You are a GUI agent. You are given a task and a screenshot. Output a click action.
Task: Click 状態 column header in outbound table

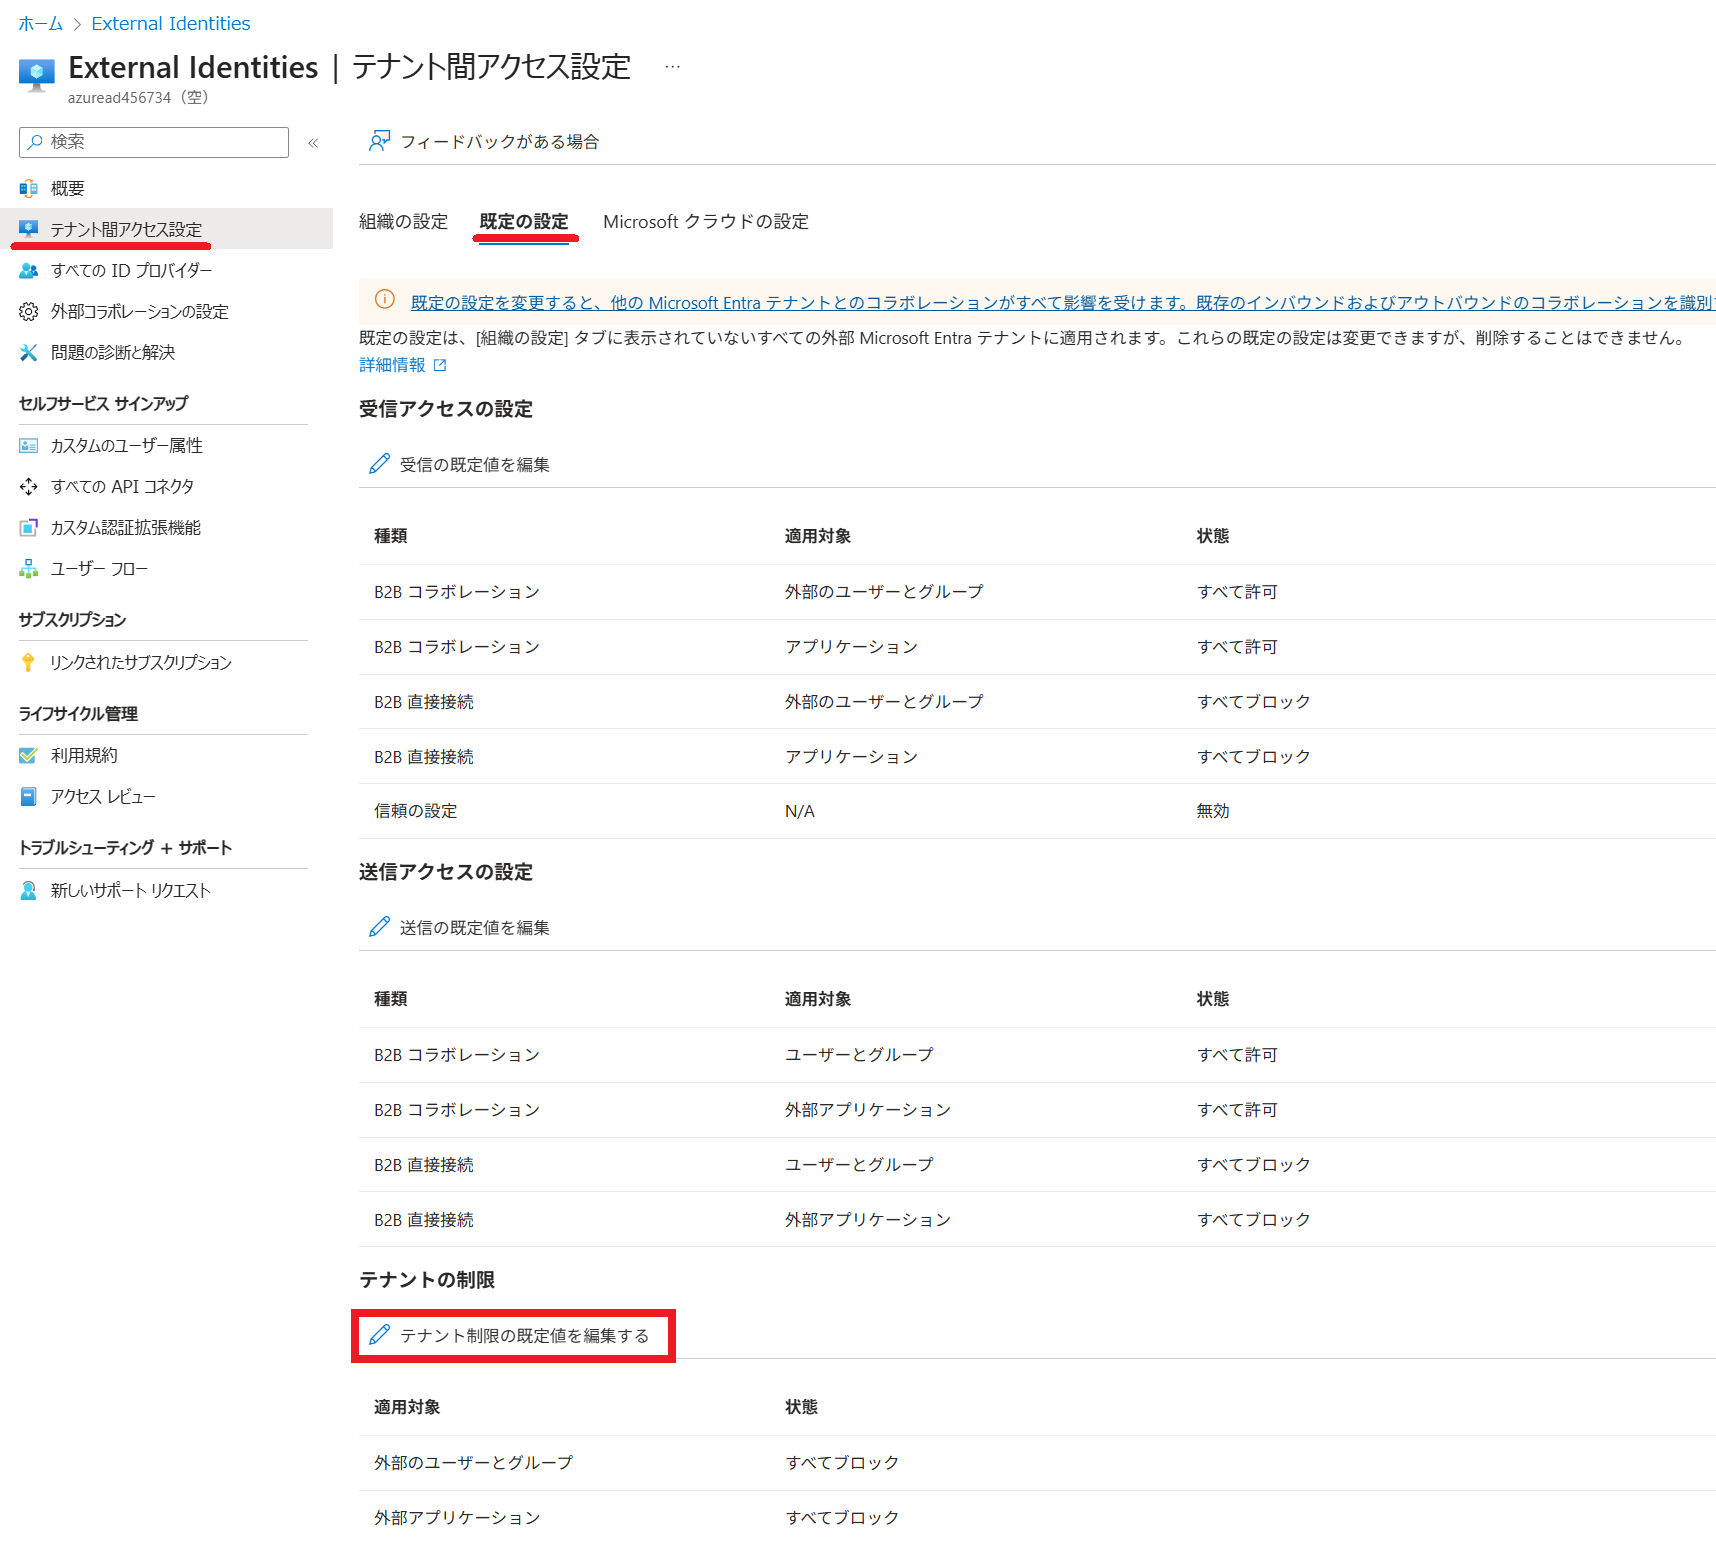1213,999
